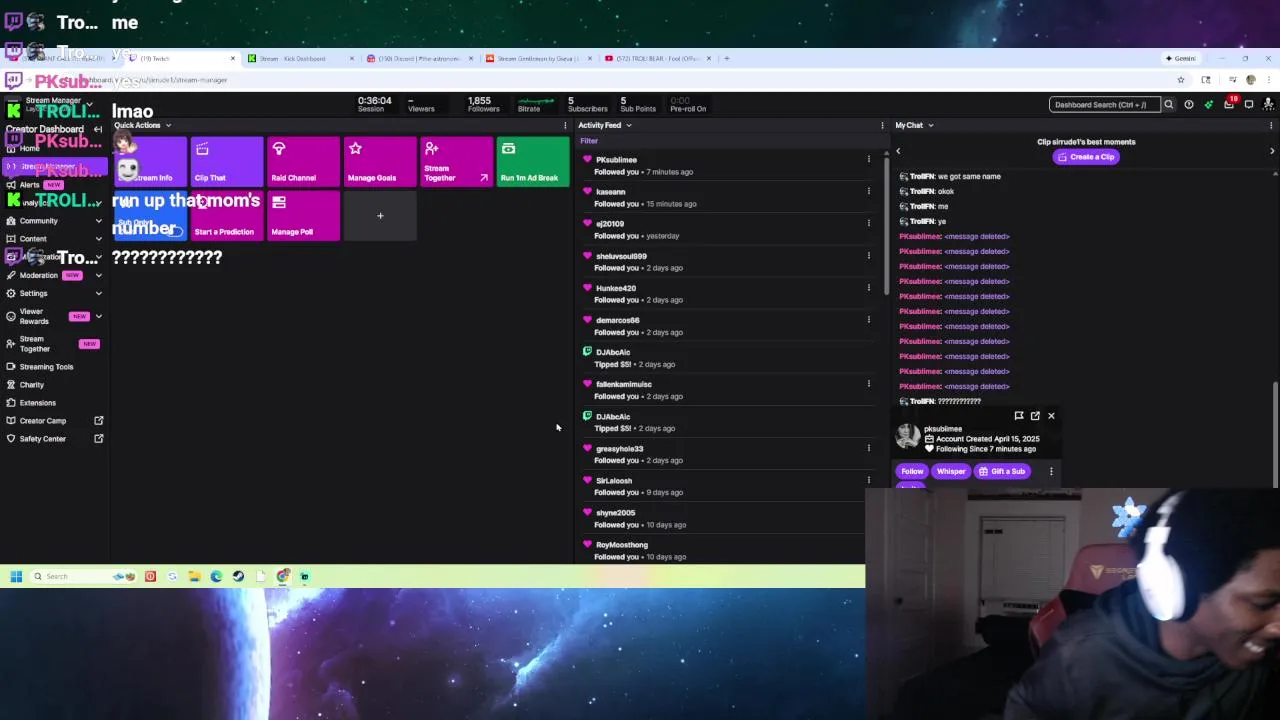Bookmark this page with the star icon
The width and height of the screenshot is (1280, 720).
point(1181,80)
